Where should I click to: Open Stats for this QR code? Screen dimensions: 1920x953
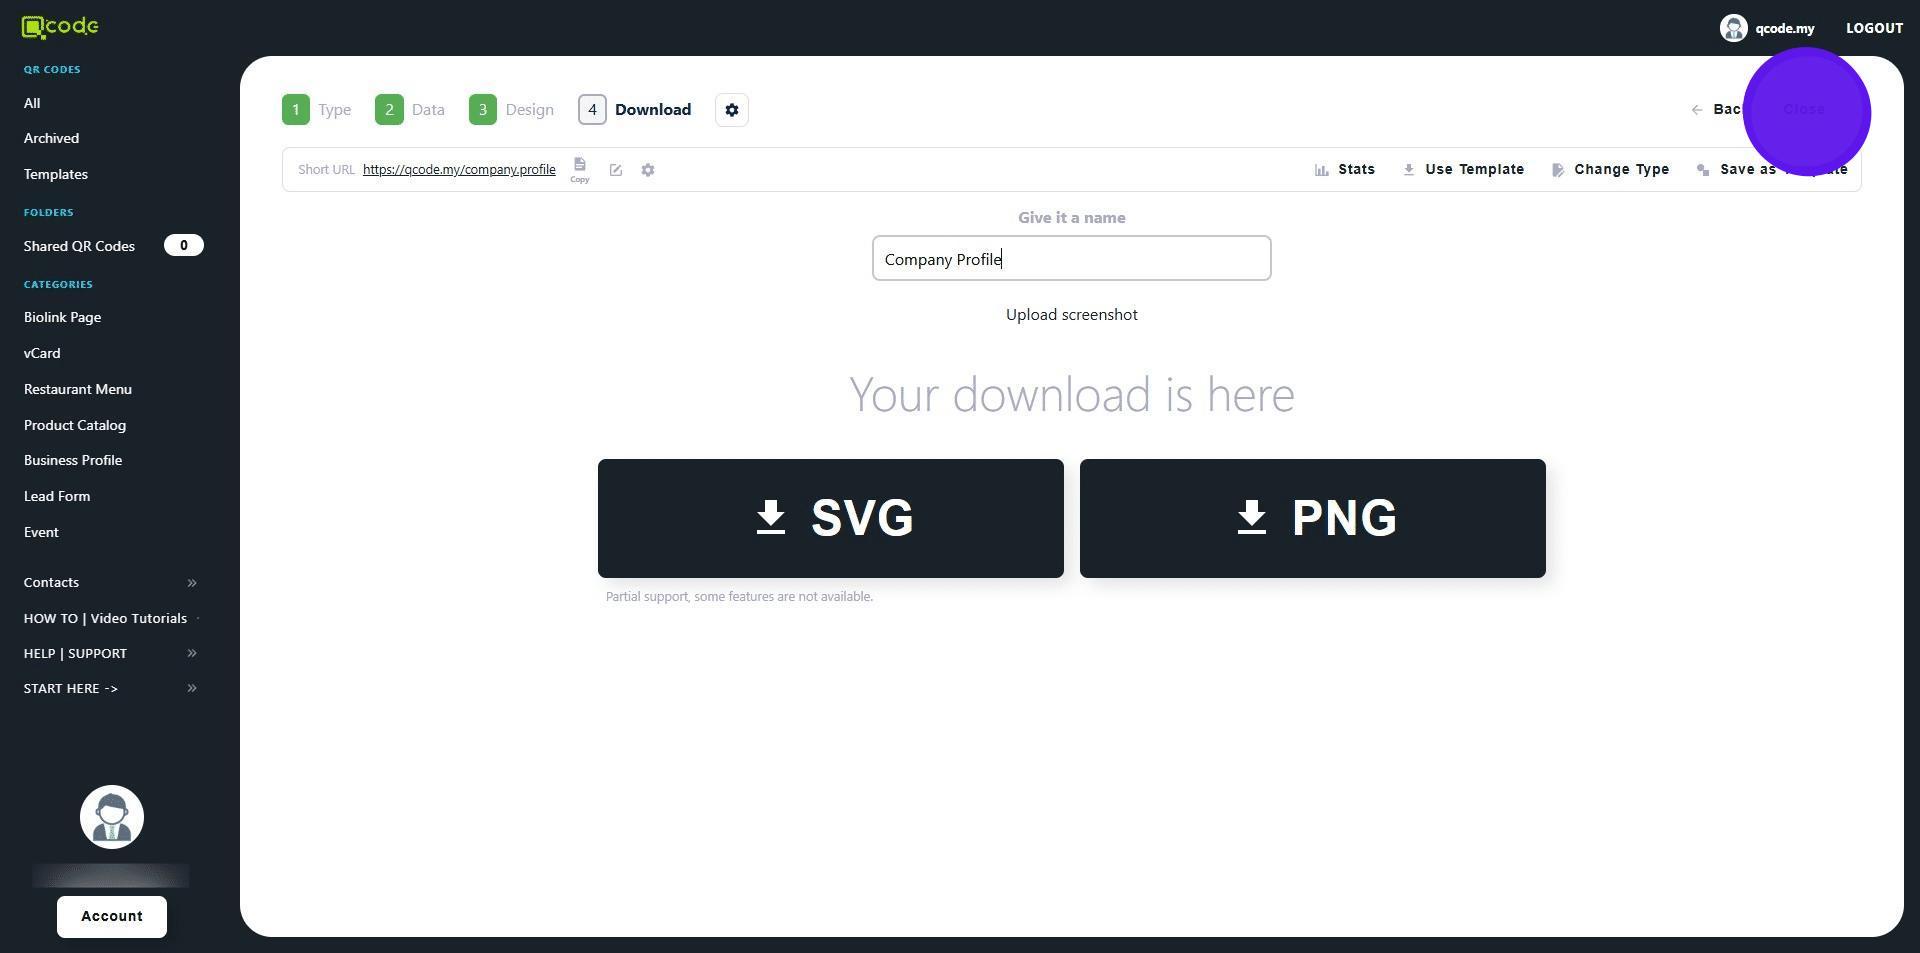[x=1345, y=170]
